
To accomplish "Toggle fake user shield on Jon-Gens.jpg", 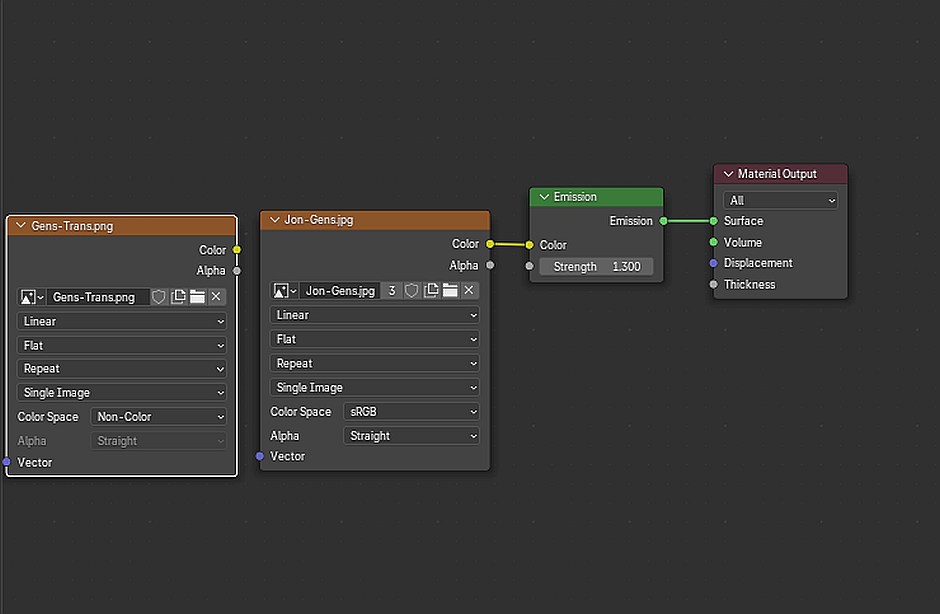I will (411, 291).
